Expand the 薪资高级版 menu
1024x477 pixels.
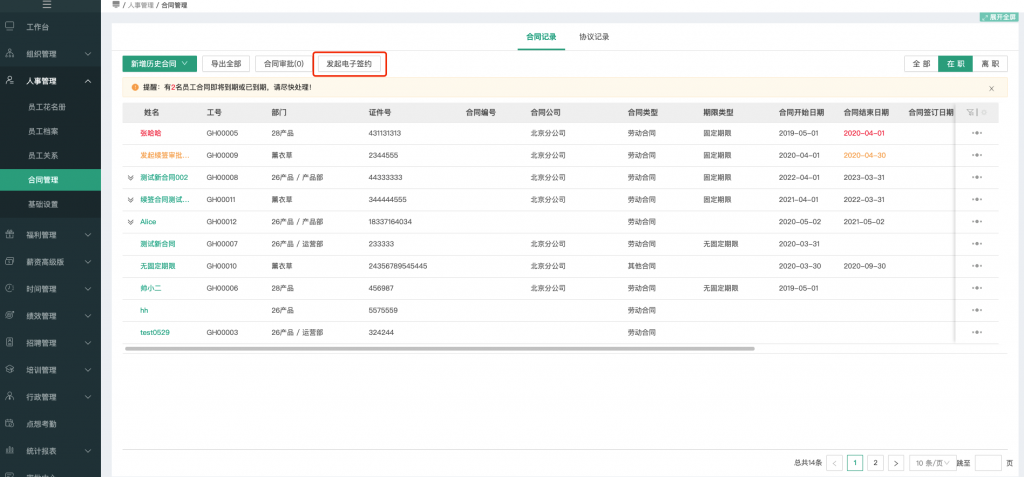click(x=88, y=261)
